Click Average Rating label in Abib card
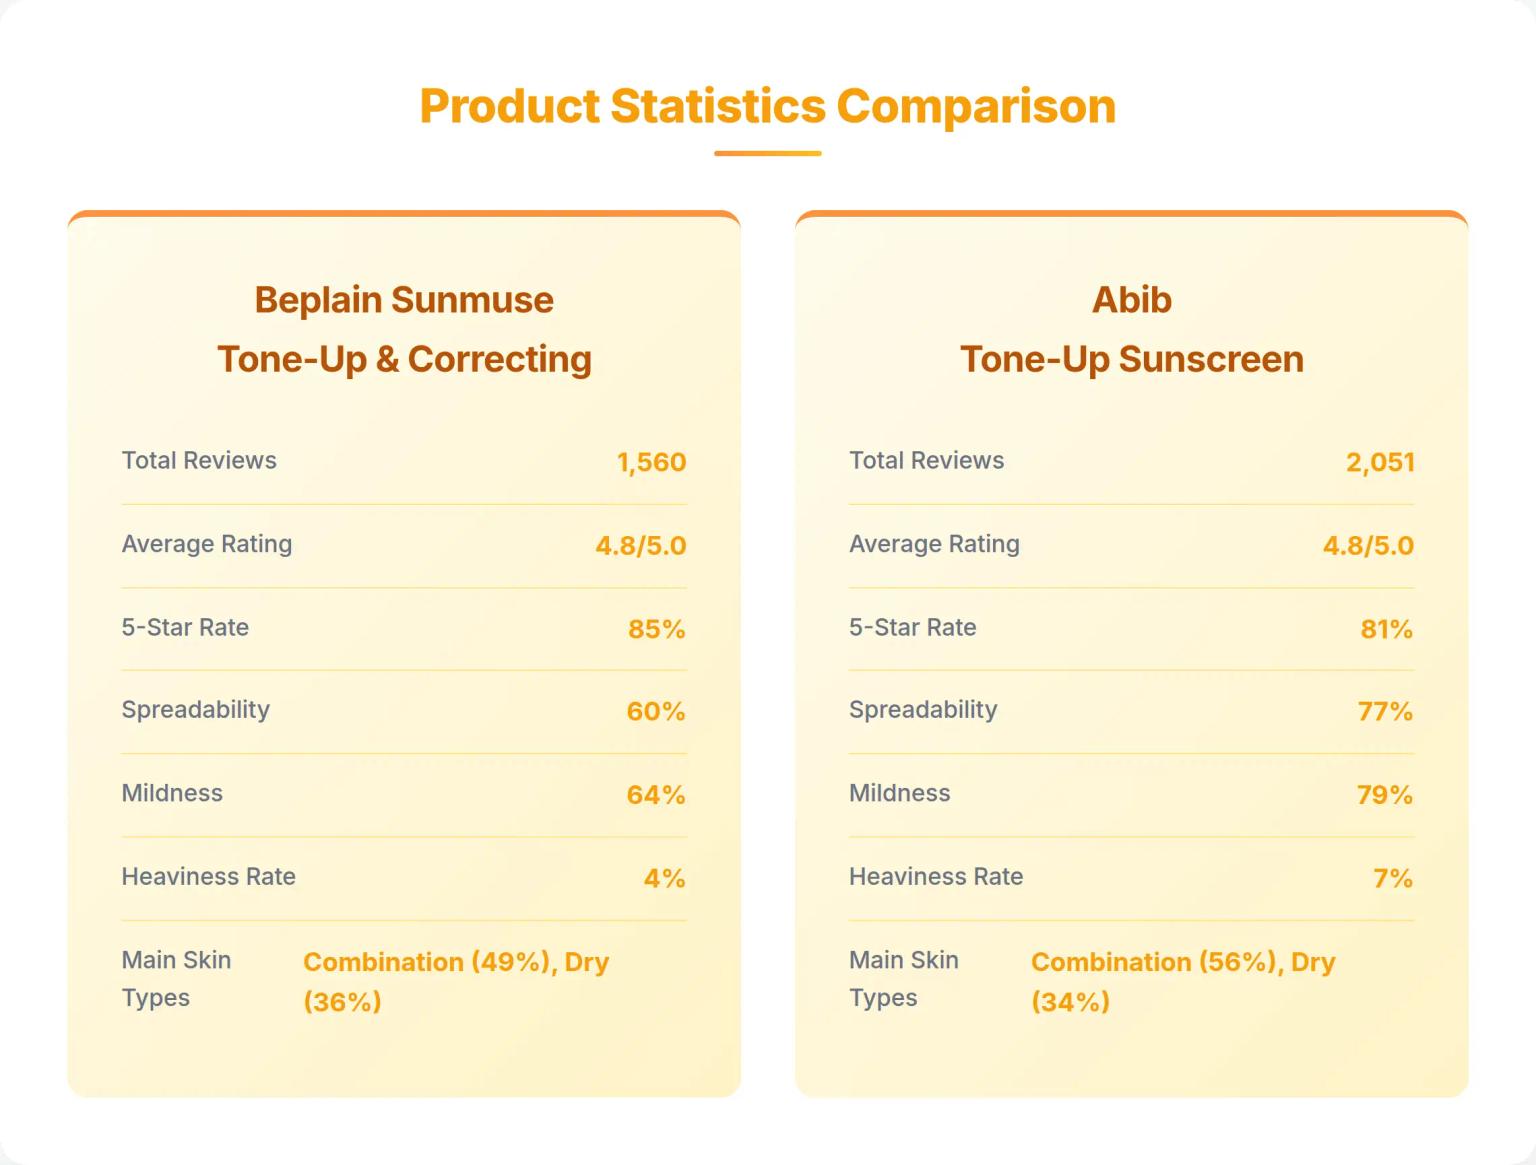The width and height of the screenshot is (1536, 1165). (x=934, y=544)
